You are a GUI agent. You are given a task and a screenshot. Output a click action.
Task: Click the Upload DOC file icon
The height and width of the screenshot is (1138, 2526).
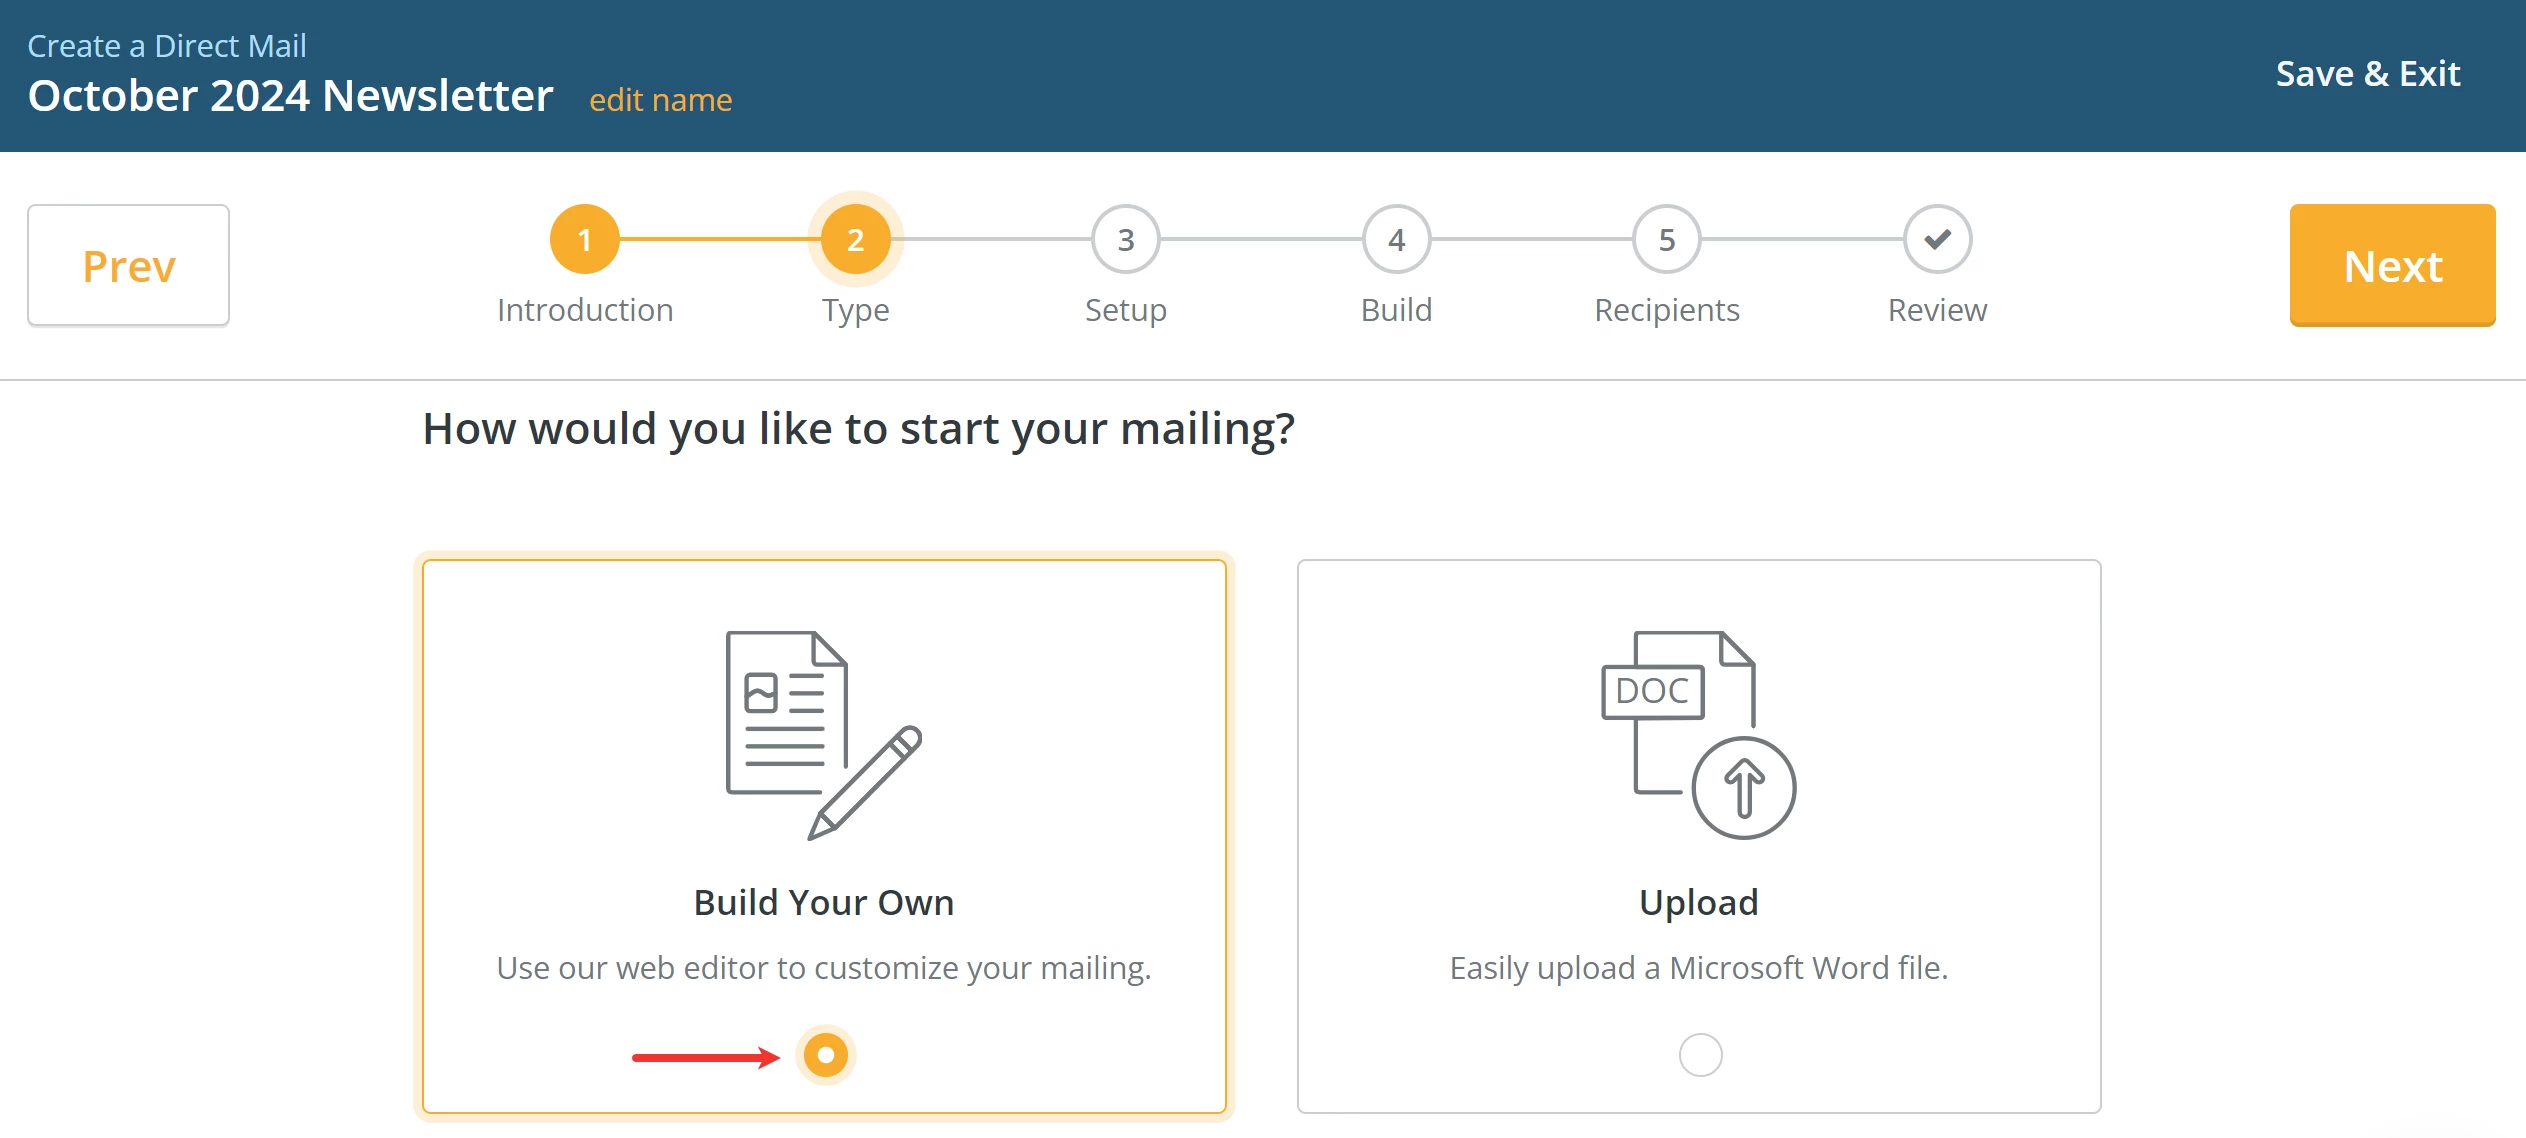[x=1698, y=734]
